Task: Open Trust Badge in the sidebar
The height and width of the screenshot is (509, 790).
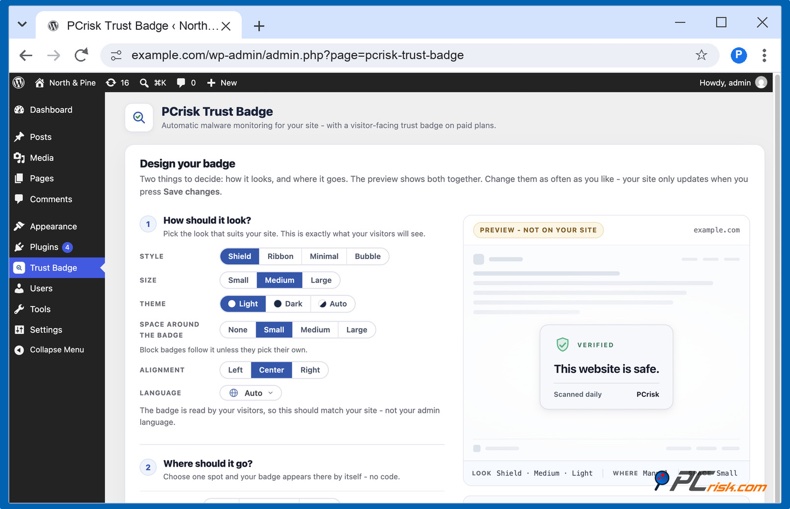Action: click(x=57, y=268)
